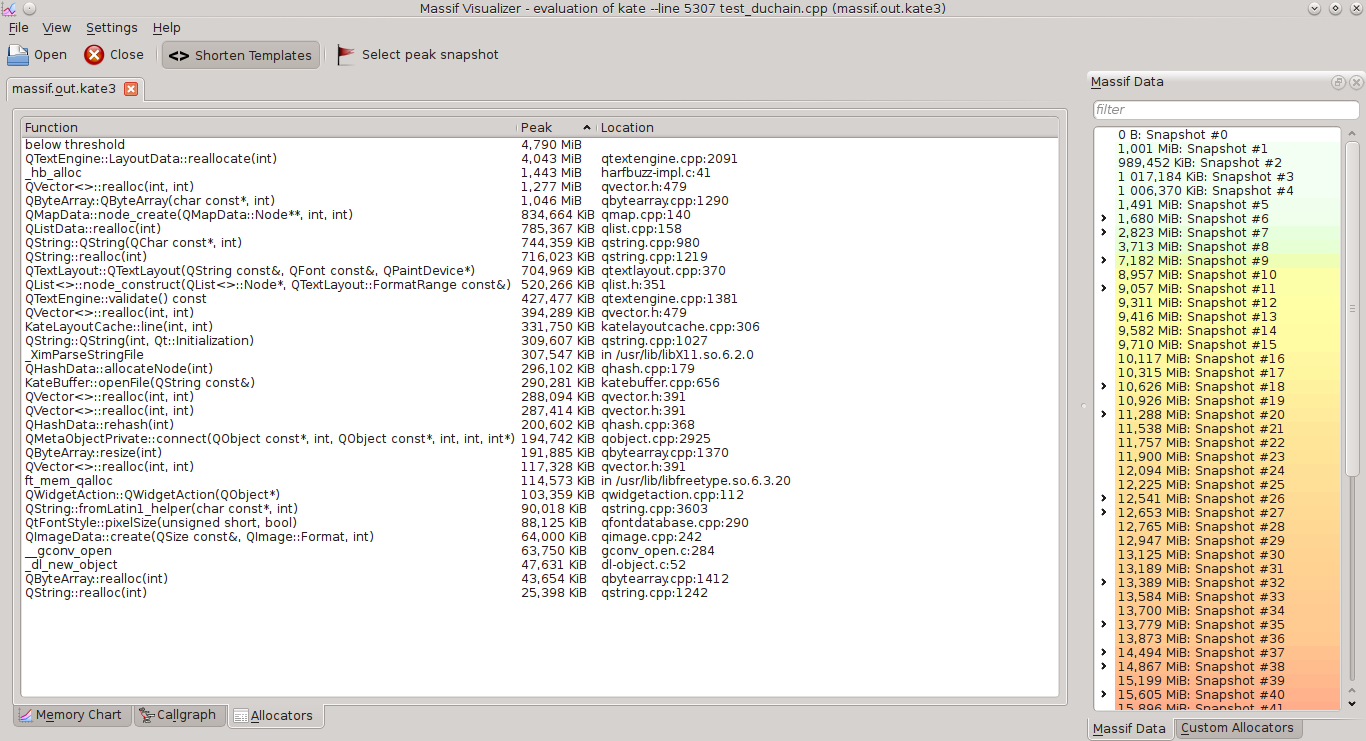Image resolution: width=1366 pixels, height=741 pixels.
Task: Expand Snapshot #6 tree node
Action: (1104, 219)
